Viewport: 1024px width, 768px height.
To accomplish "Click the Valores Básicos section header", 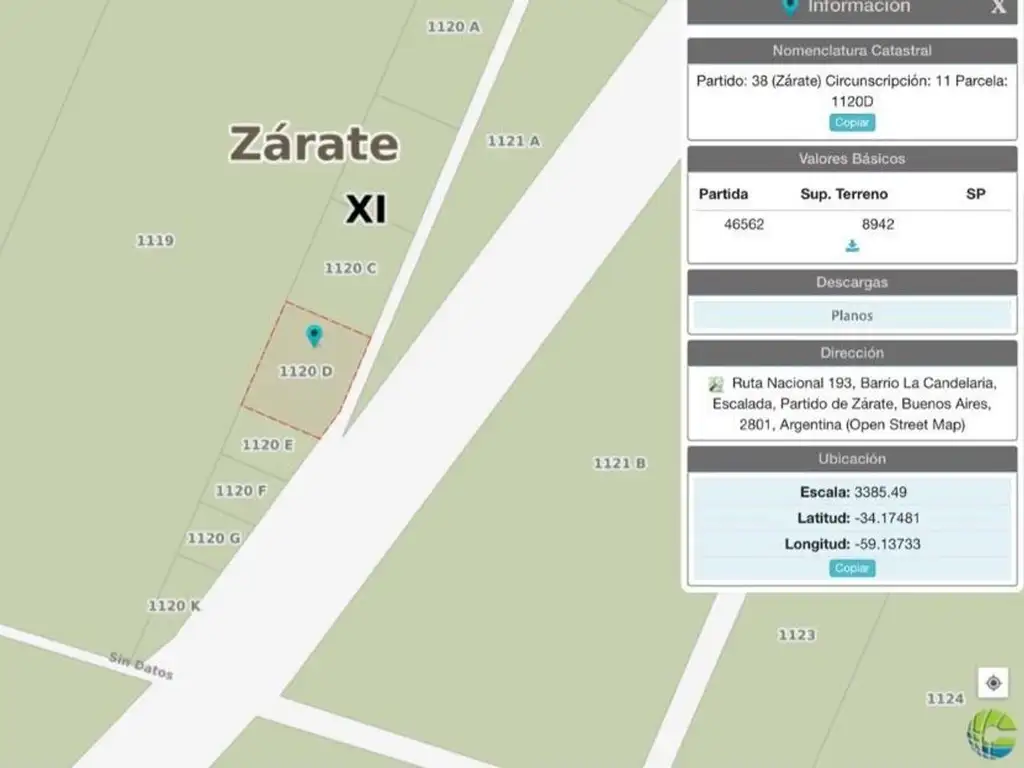I will click(x=852, y=159).
